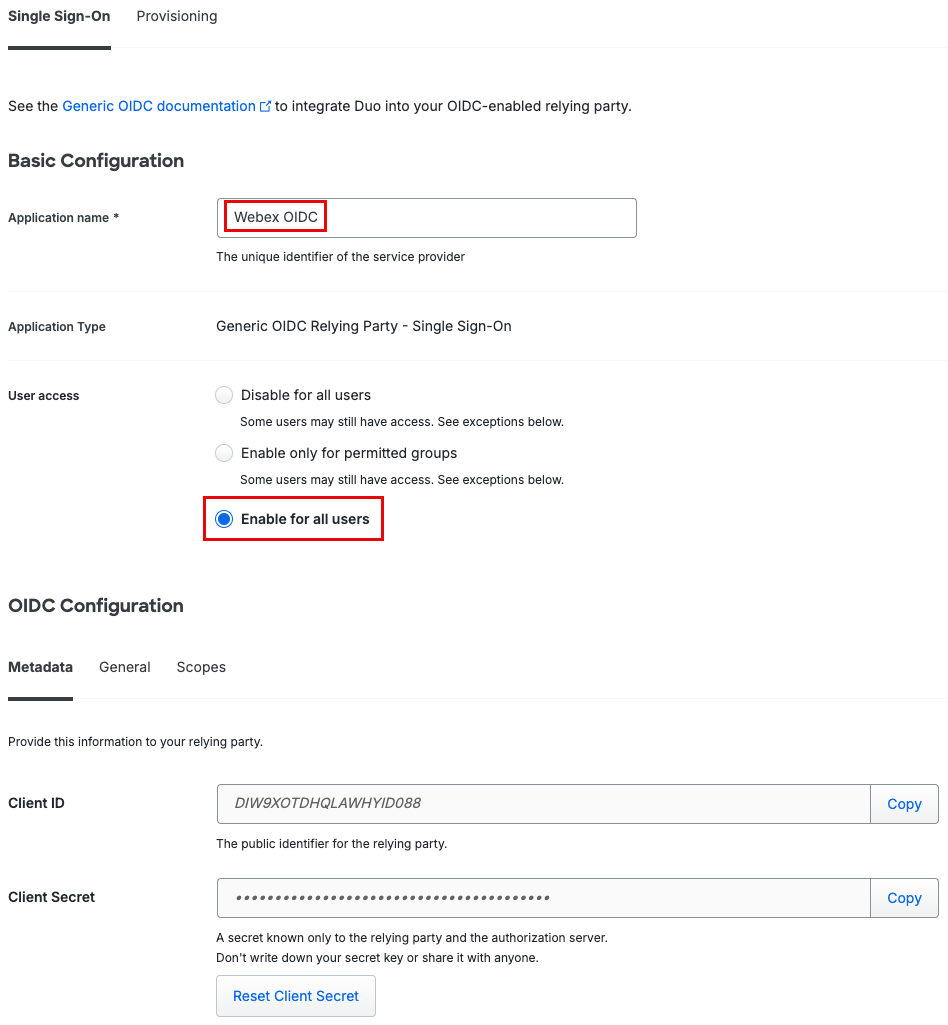The image size is (948, 1025).
Task: Select Enable for all users option
Action: click(224, 519)
